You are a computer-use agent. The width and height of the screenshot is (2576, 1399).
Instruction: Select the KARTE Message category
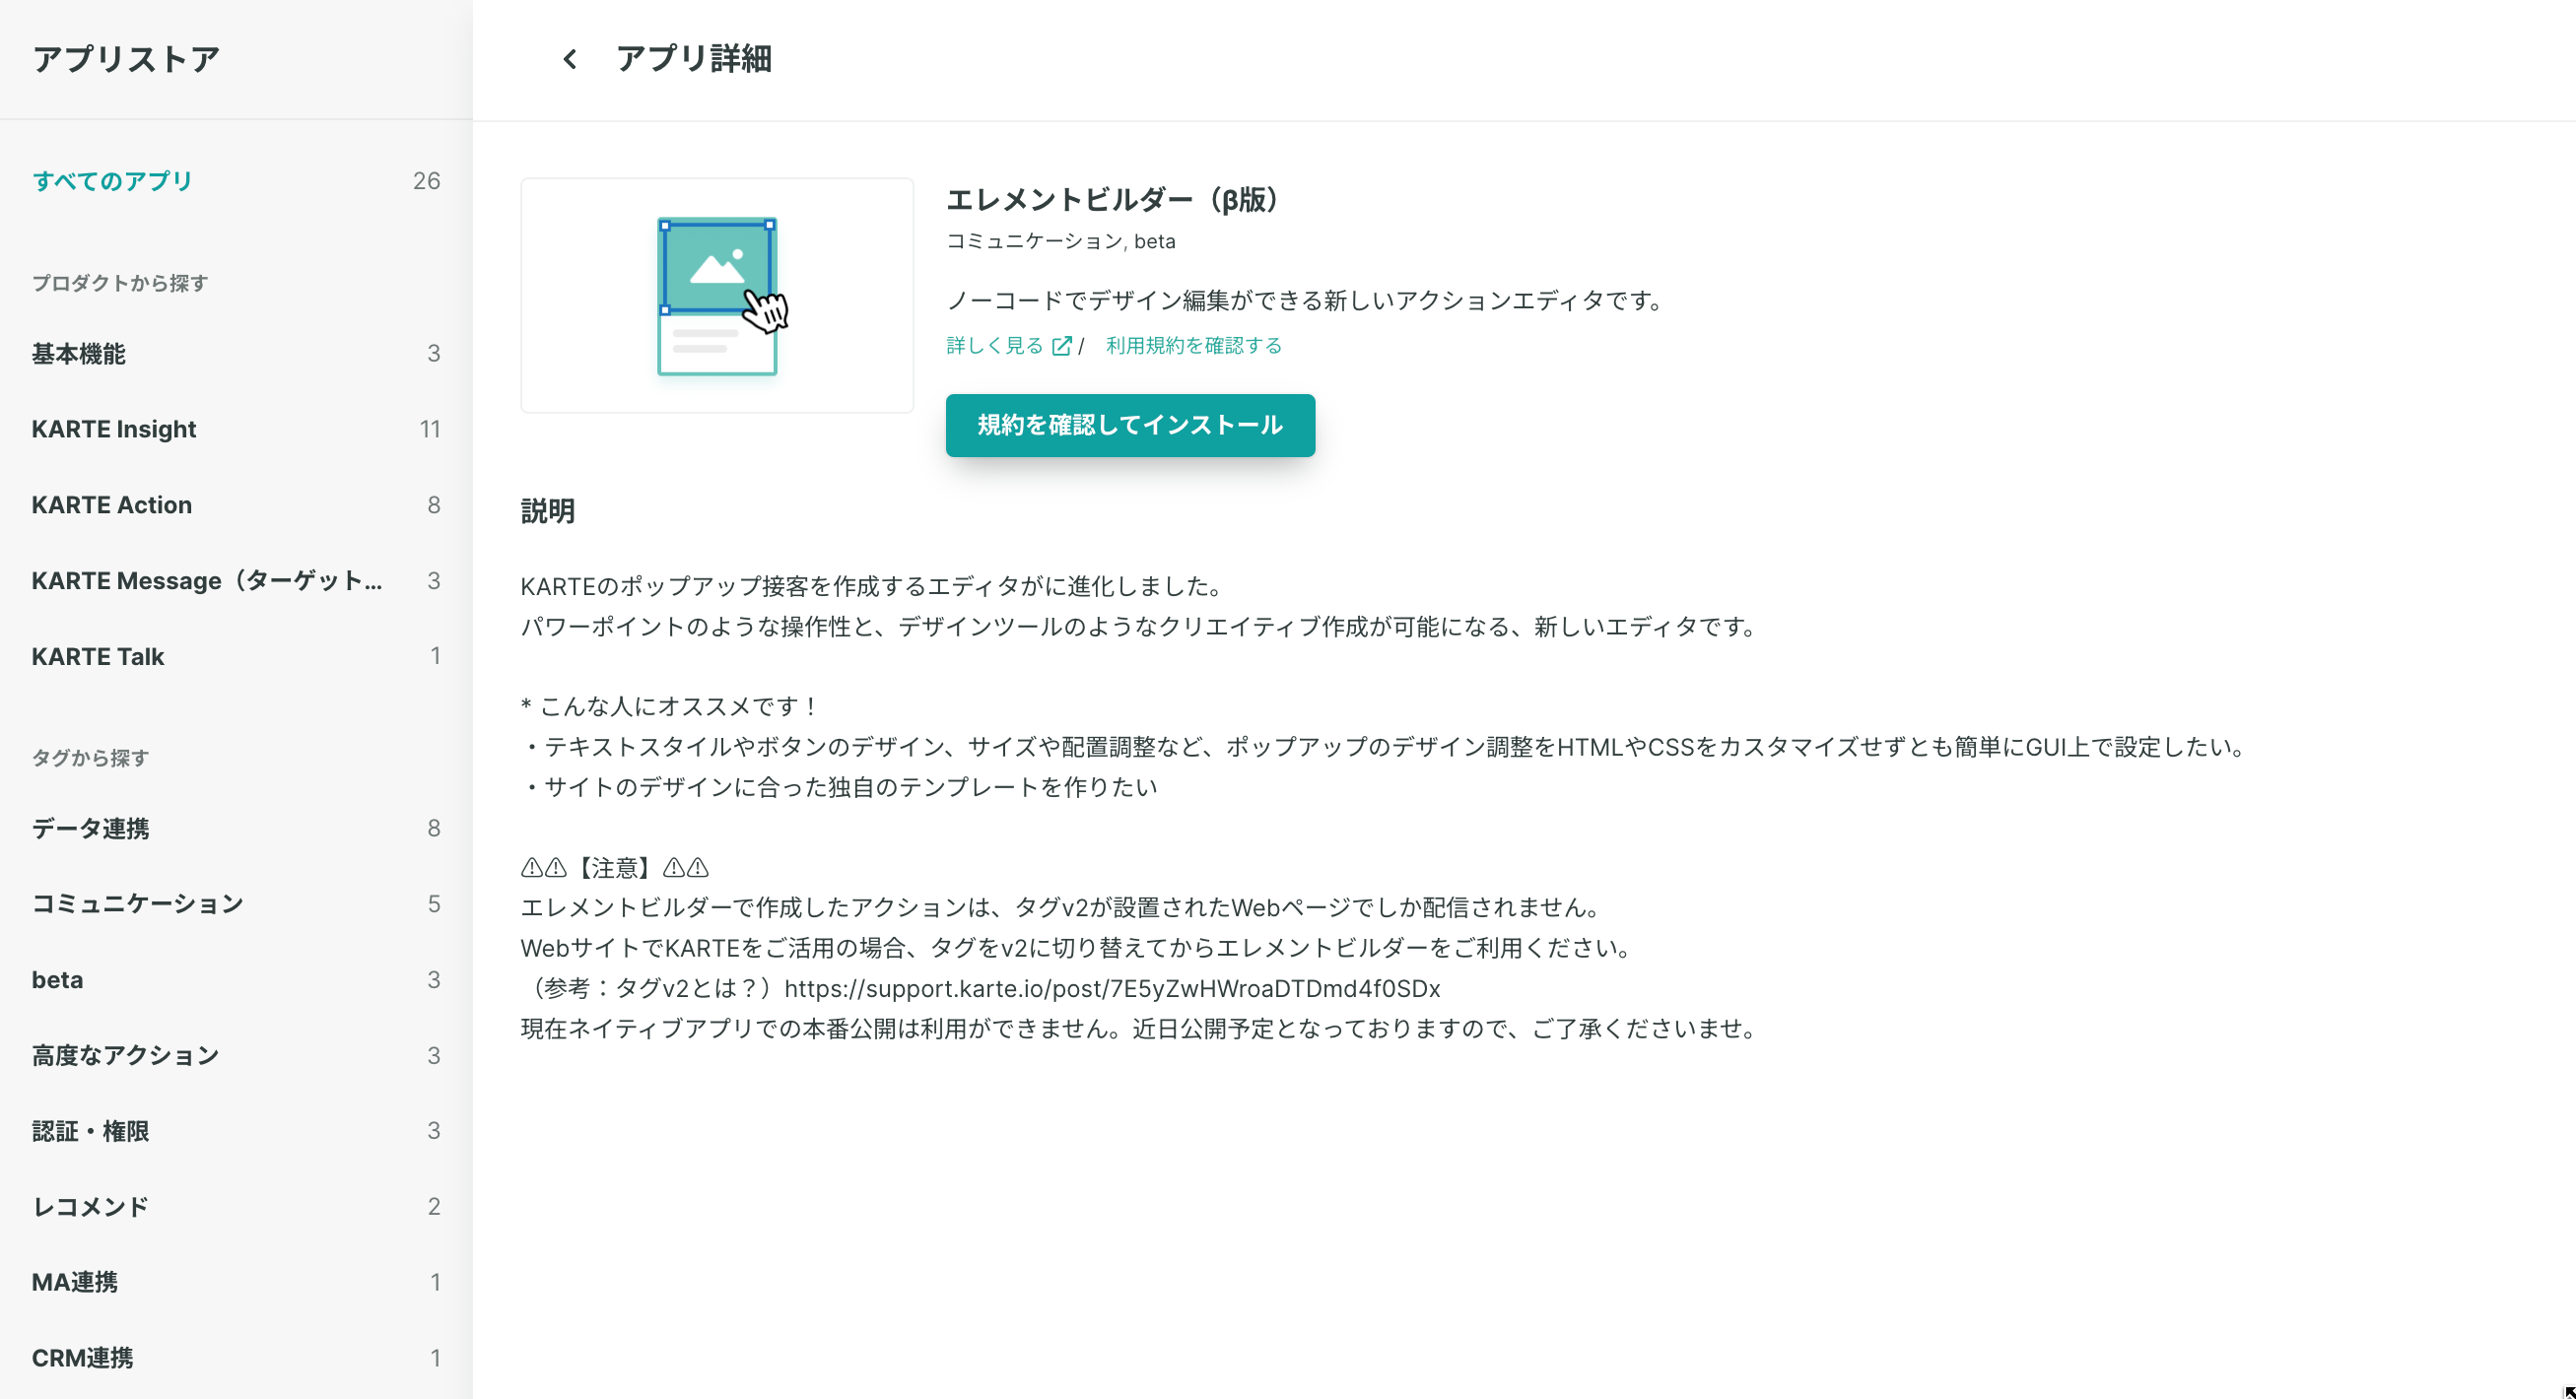click(x=206, y=581)
